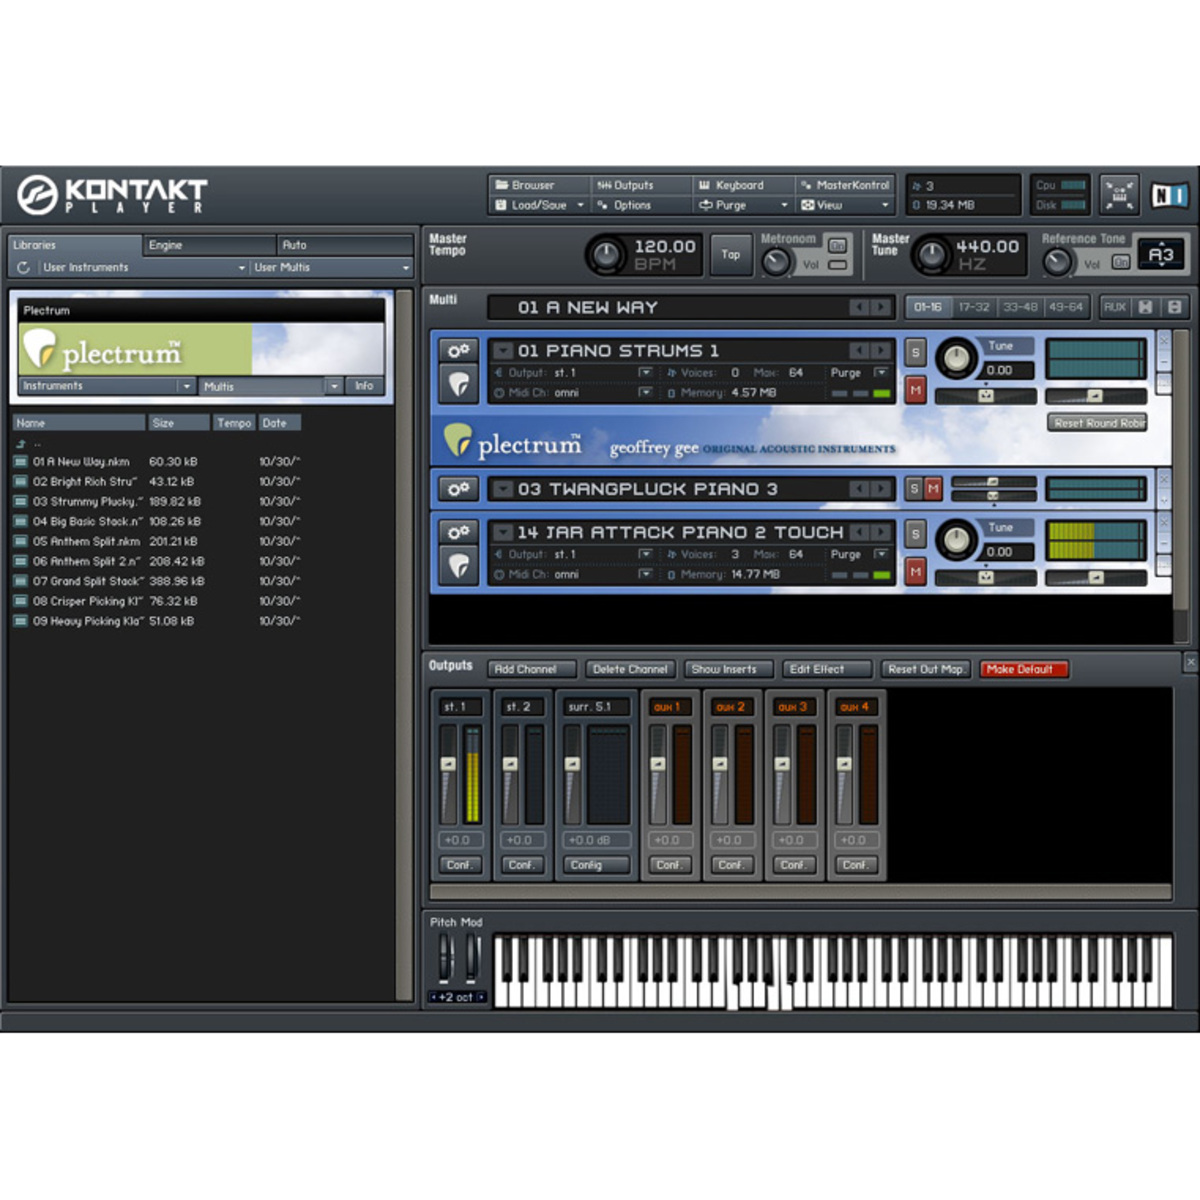
Task: Load next preset for 03 Twangpluck Piano 3
Action: pos(880,489)
